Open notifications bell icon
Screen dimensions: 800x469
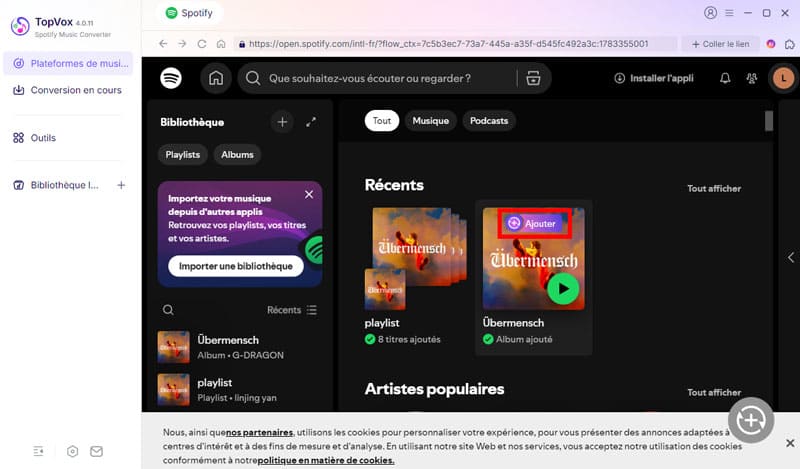point(725,78)
